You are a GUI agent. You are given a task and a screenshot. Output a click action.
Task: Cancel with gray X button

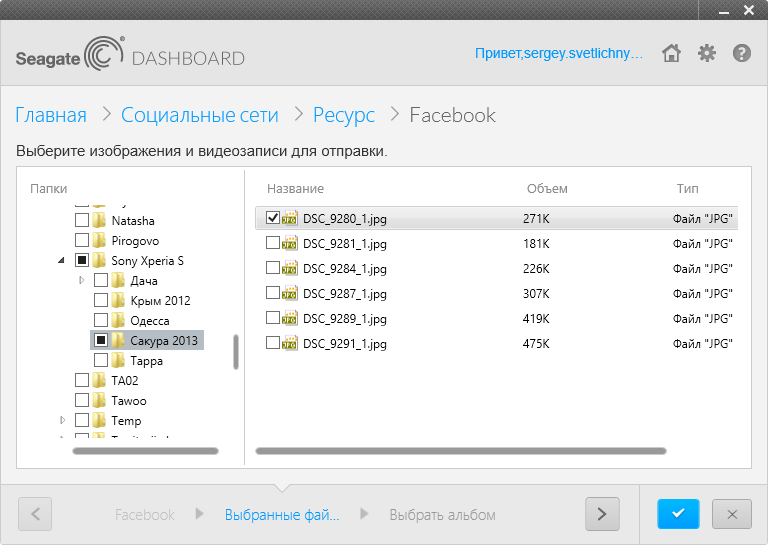pos(732,514)
